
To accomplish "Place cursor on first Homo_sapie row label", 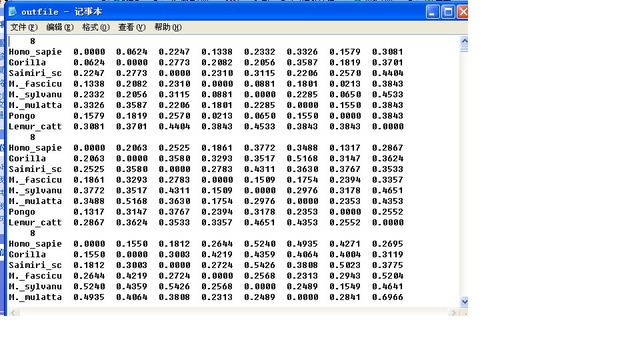I will tap(35, 52).
